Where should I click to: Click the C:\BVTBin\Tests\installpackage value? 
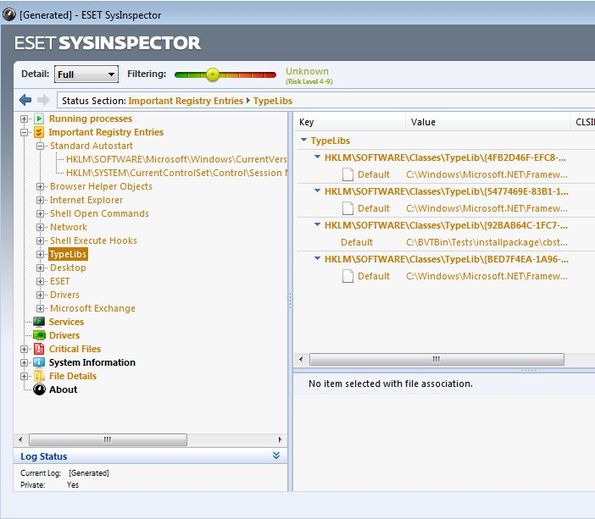(487, 242)
